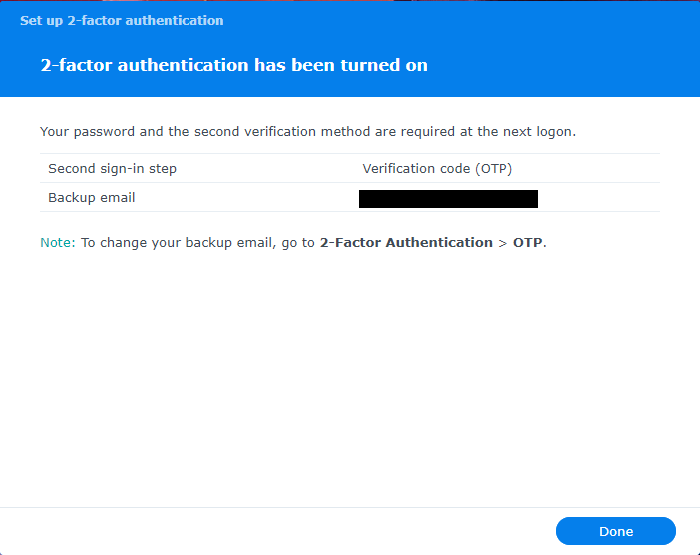The width and height of the screenshot is (700, 555).
Task: Click the redacted backup email value
Action: [x=448, y=198]
